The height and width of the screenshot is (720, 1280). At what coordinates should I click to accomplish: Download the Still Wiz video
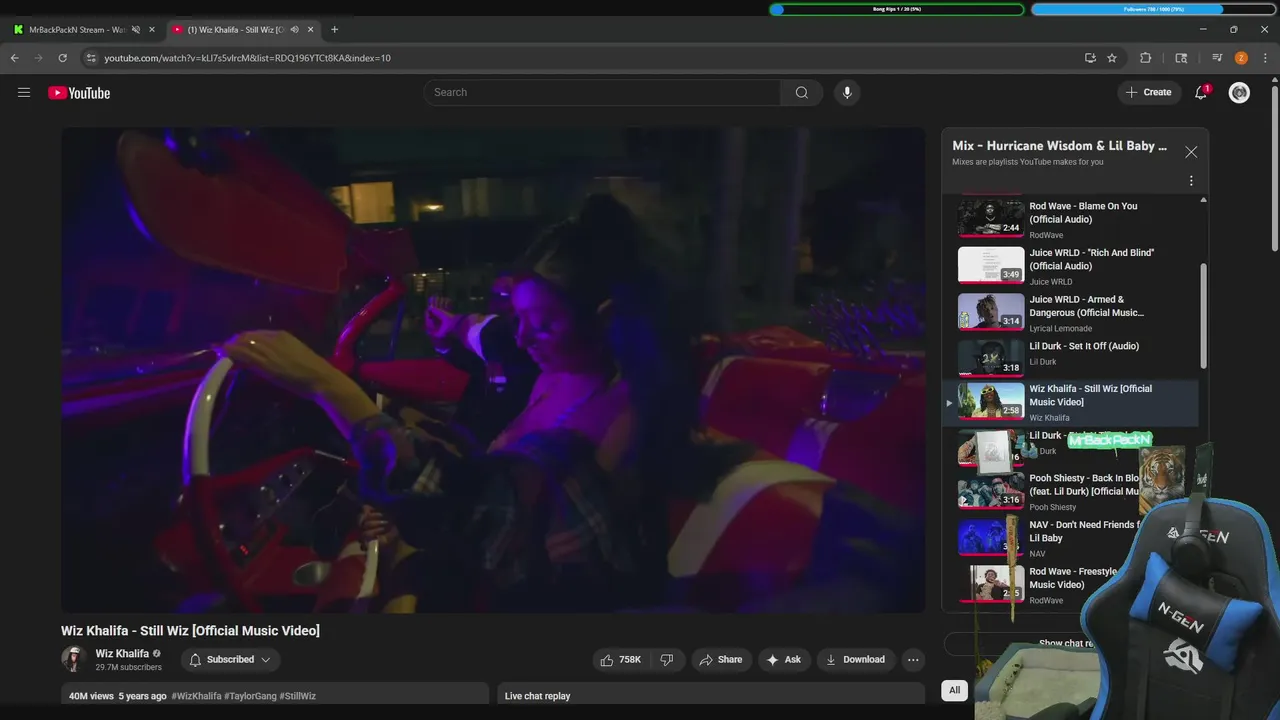click(x=854, y=660)
